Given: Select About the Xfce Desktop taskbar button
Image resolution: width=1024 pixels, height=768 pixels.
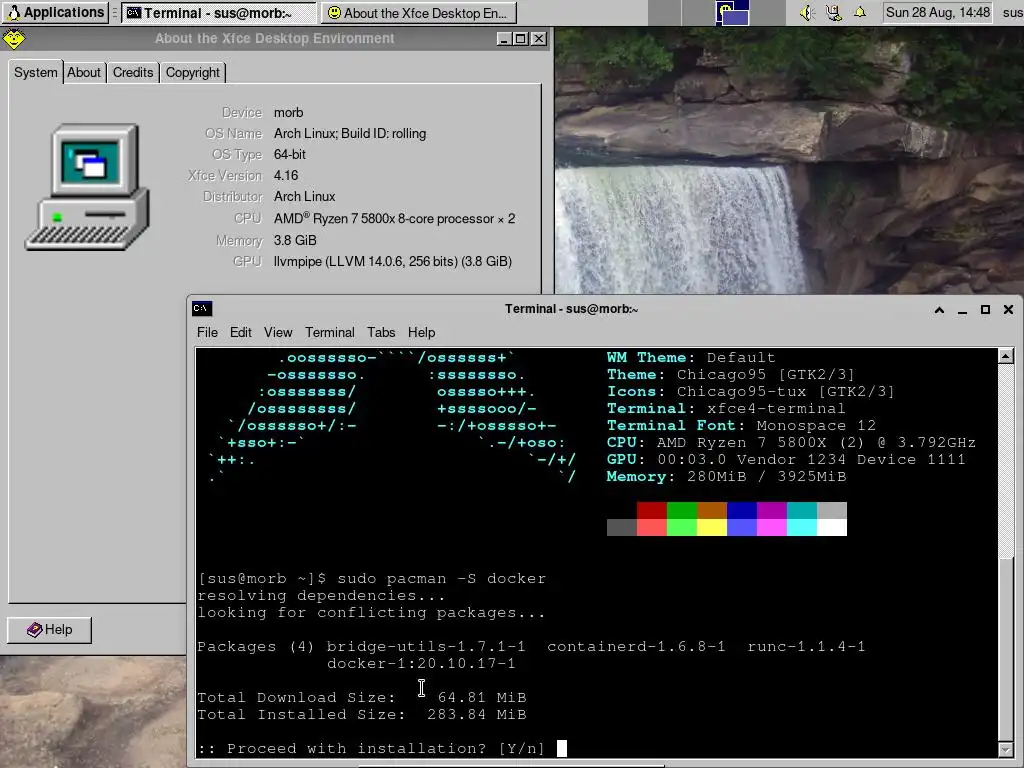Looking at the screenshot, I should tap(419, 12).
